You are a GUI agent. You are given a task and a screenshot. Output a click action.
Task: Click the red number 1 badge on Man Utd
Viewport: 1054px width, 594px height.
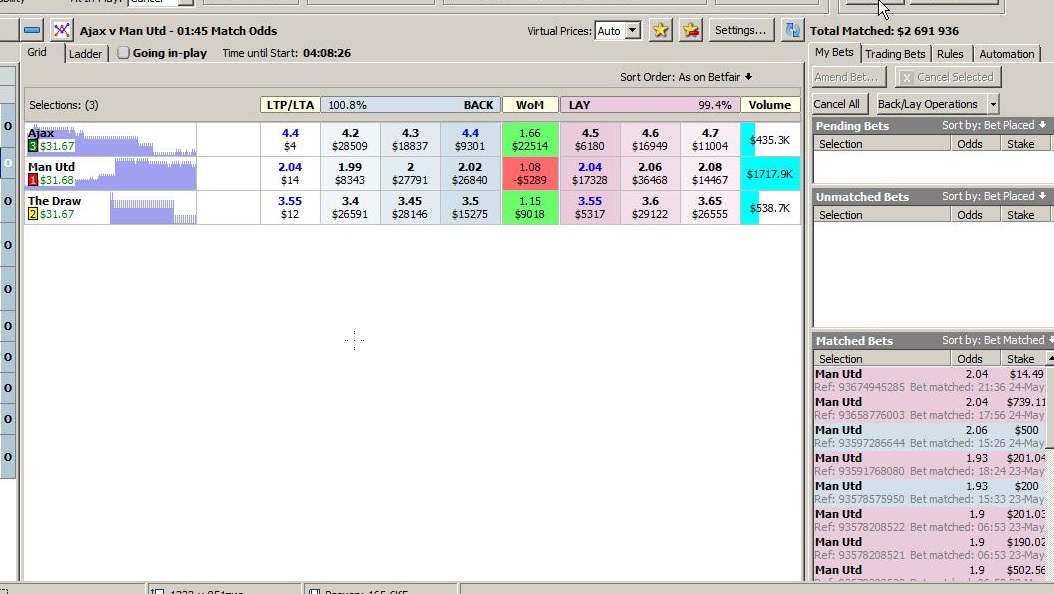pos(32,180)
